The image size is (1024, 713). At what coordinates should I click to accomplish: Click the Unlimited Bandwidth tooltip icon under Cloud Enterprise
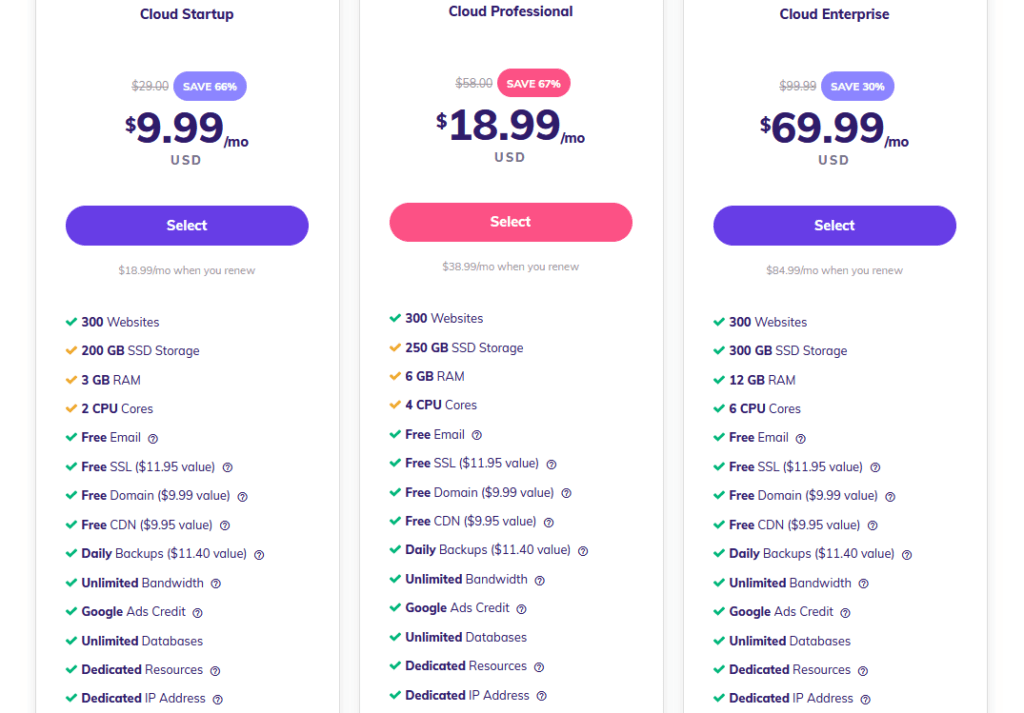(863, 583)
